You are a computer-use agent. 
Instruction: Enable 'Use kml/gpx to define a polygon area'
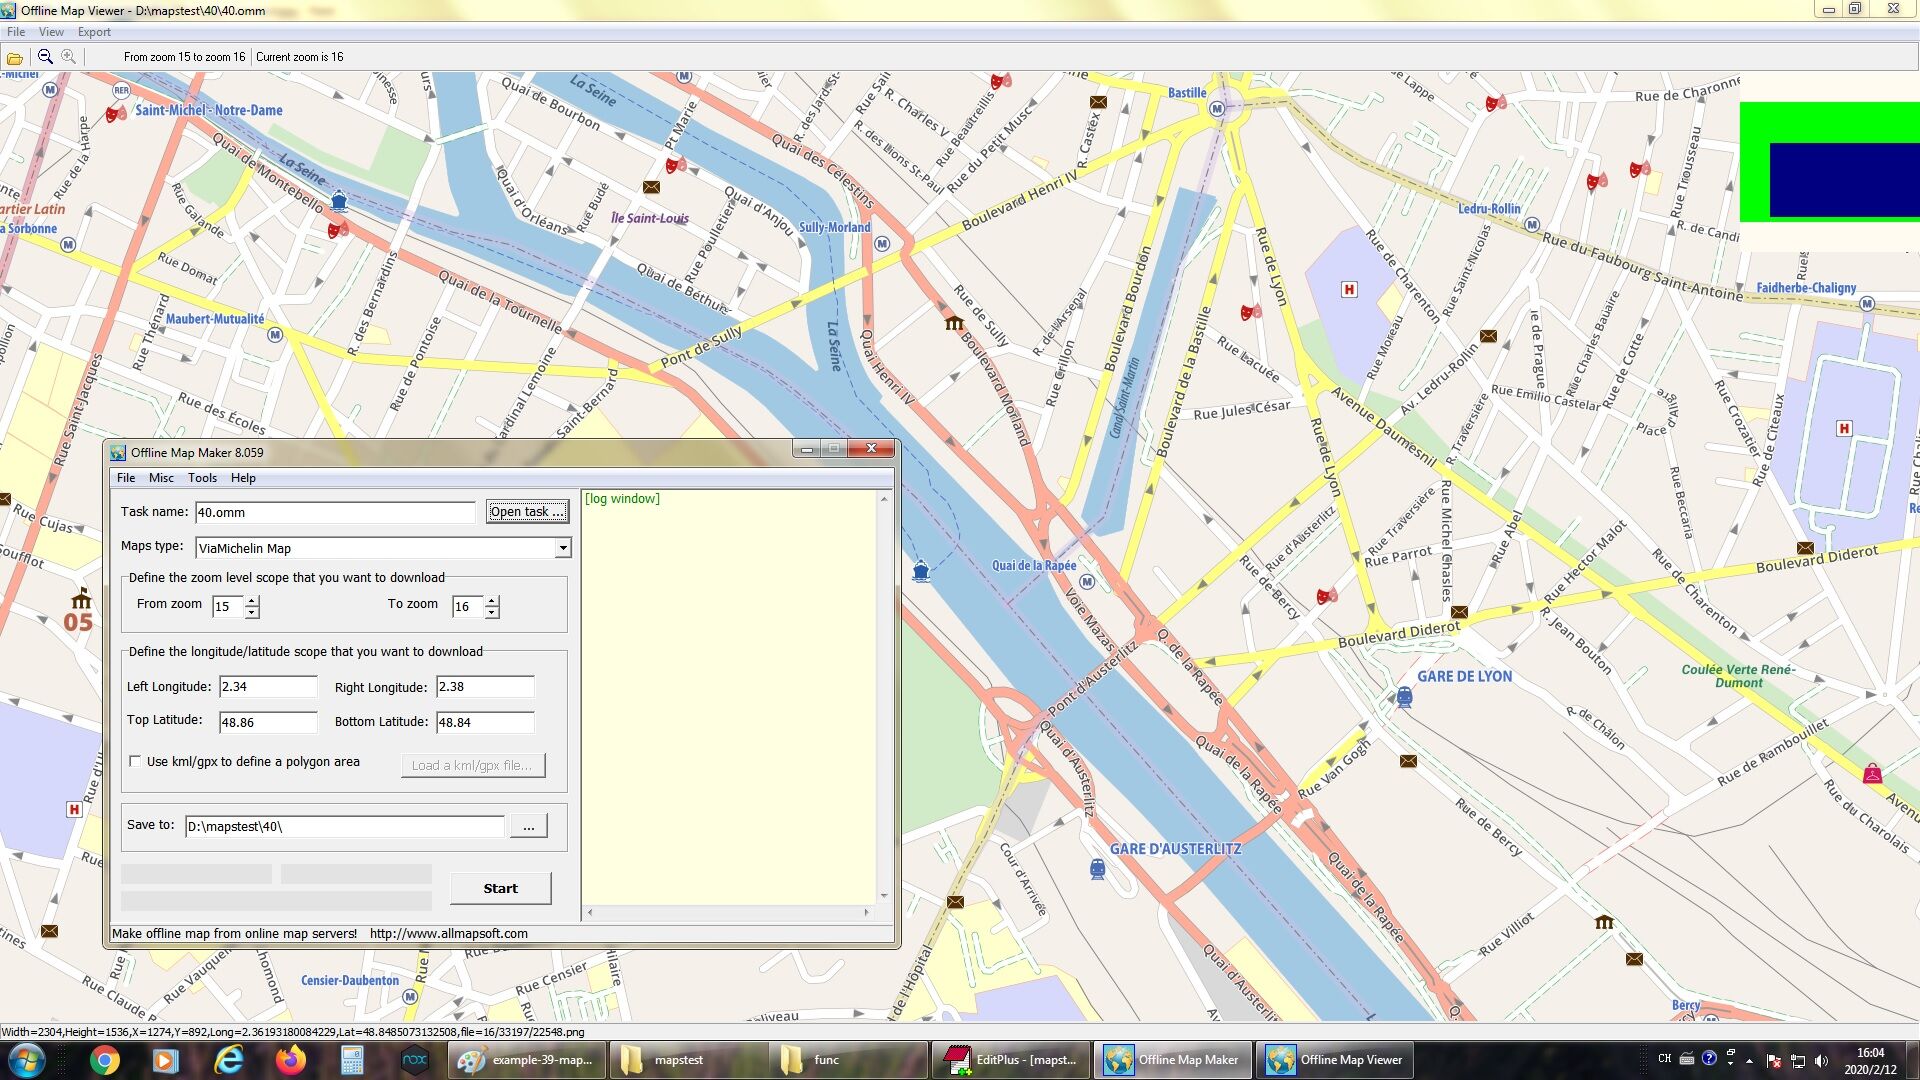135,762
